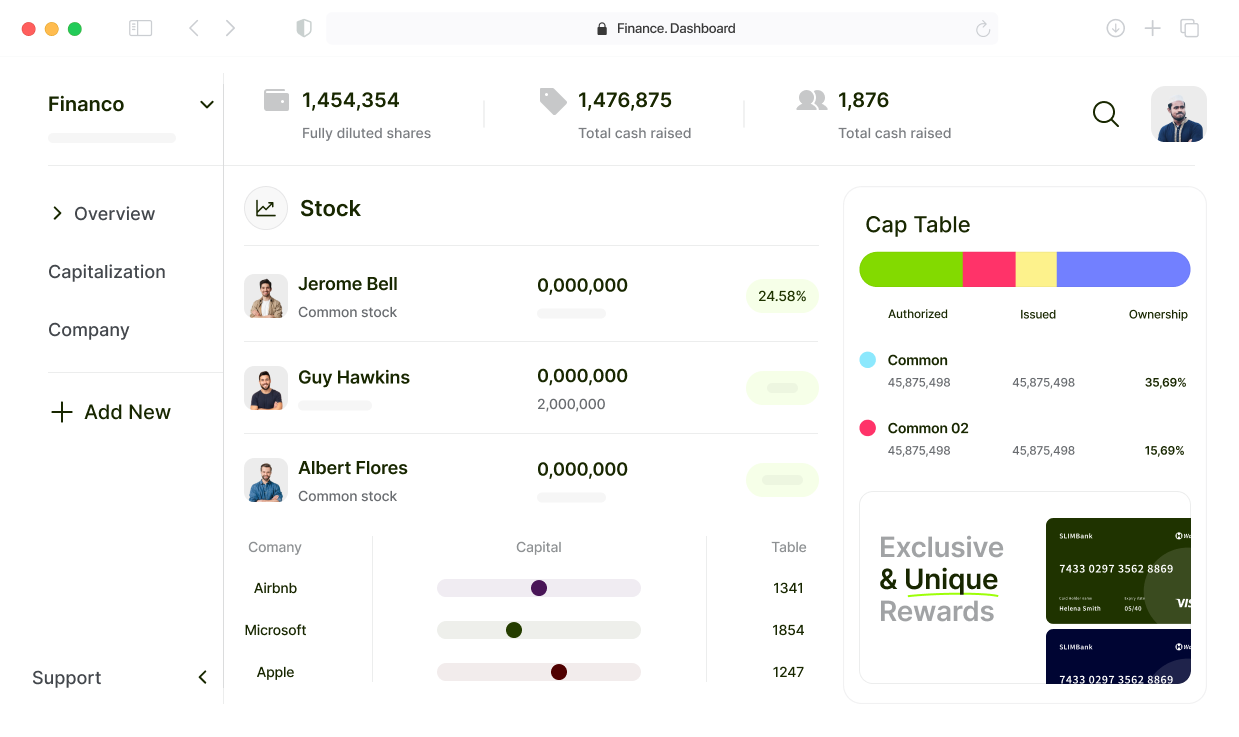Select the Jerome Bell name

[x=348, y=284]
